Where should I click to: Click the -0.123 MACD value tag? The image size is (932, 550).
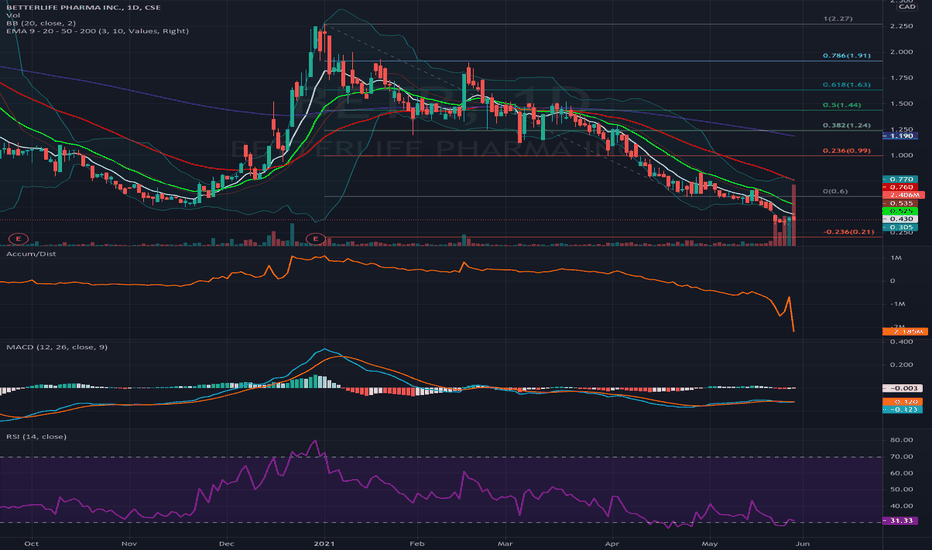pos(903,410)
